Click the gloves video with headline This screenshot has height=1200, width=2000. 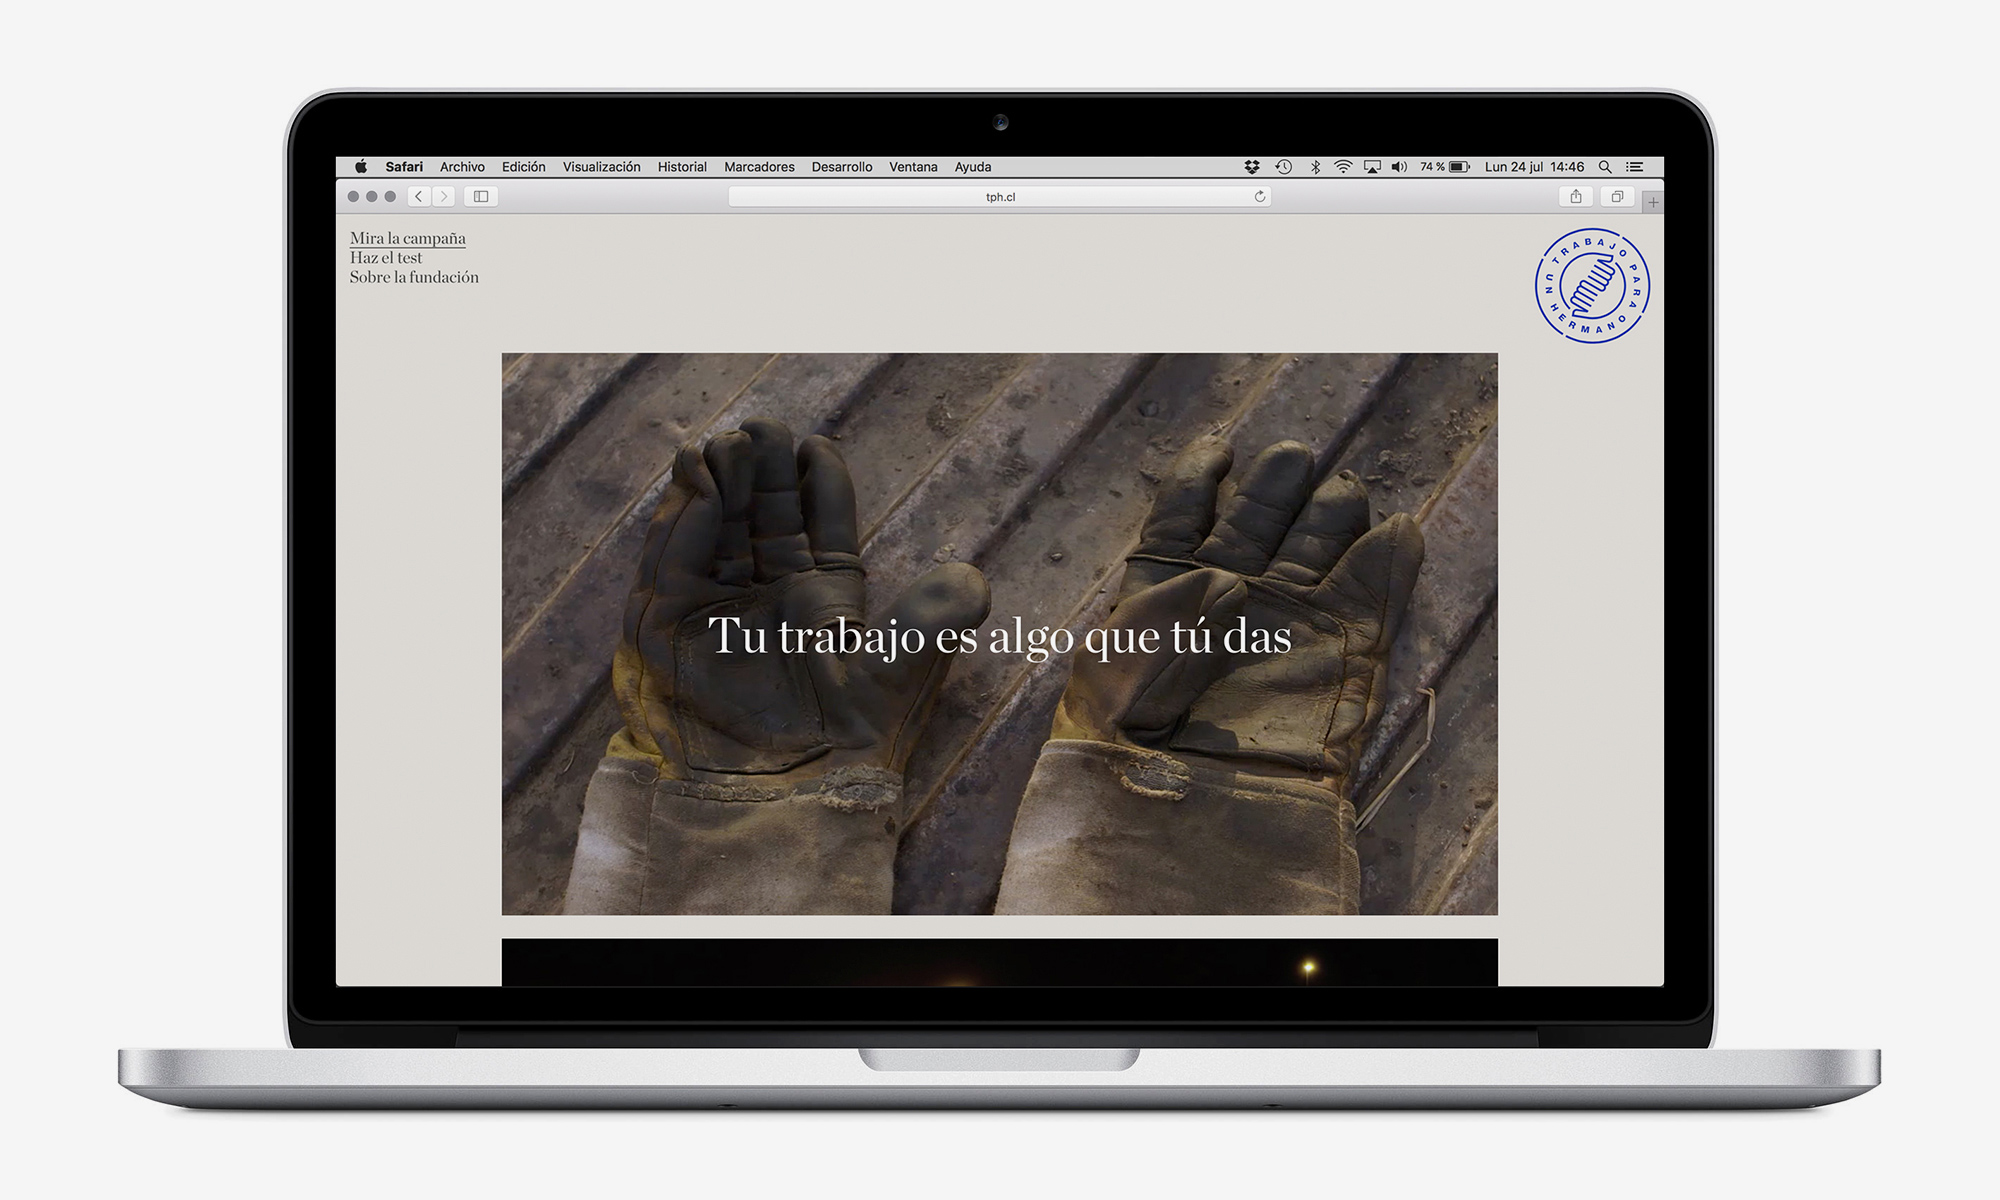1000,634
